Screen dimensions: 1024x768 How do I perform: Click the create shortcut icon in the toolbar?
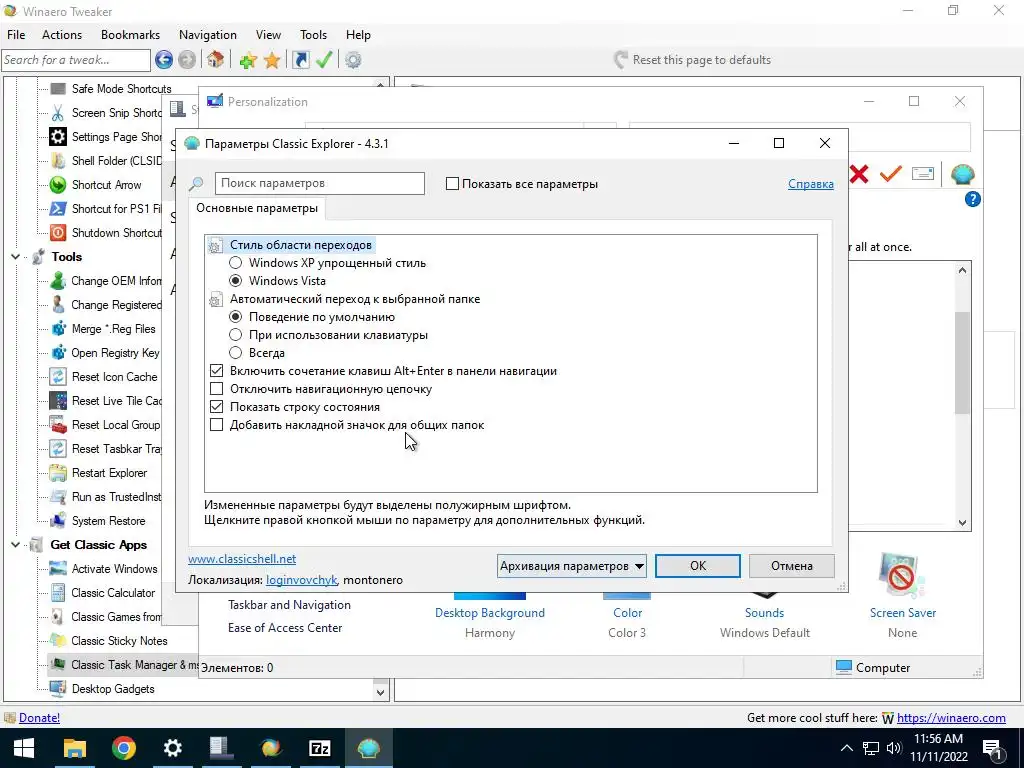click(300, 60)
